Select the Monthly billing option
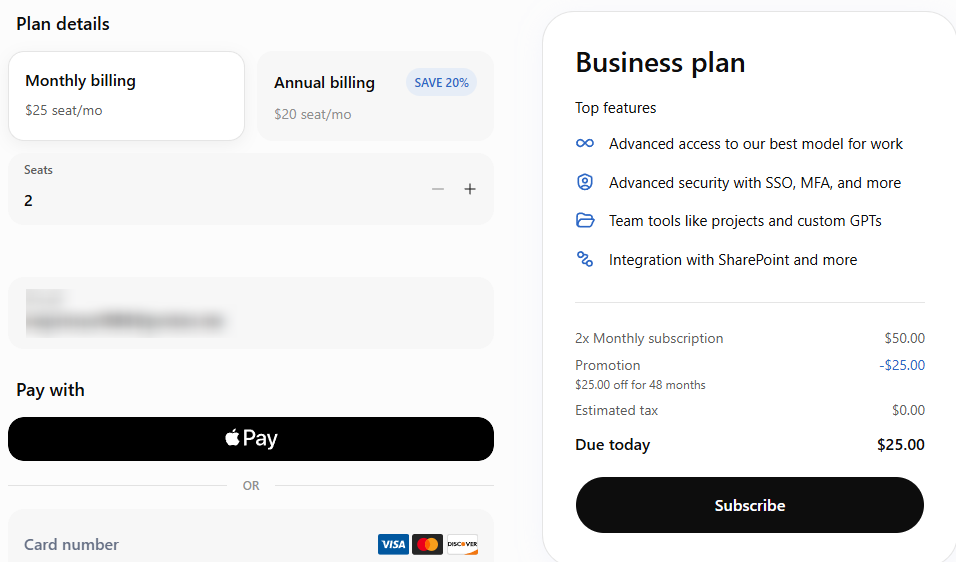The width and height of the screenshot is (956, 562). pos(126,96)
